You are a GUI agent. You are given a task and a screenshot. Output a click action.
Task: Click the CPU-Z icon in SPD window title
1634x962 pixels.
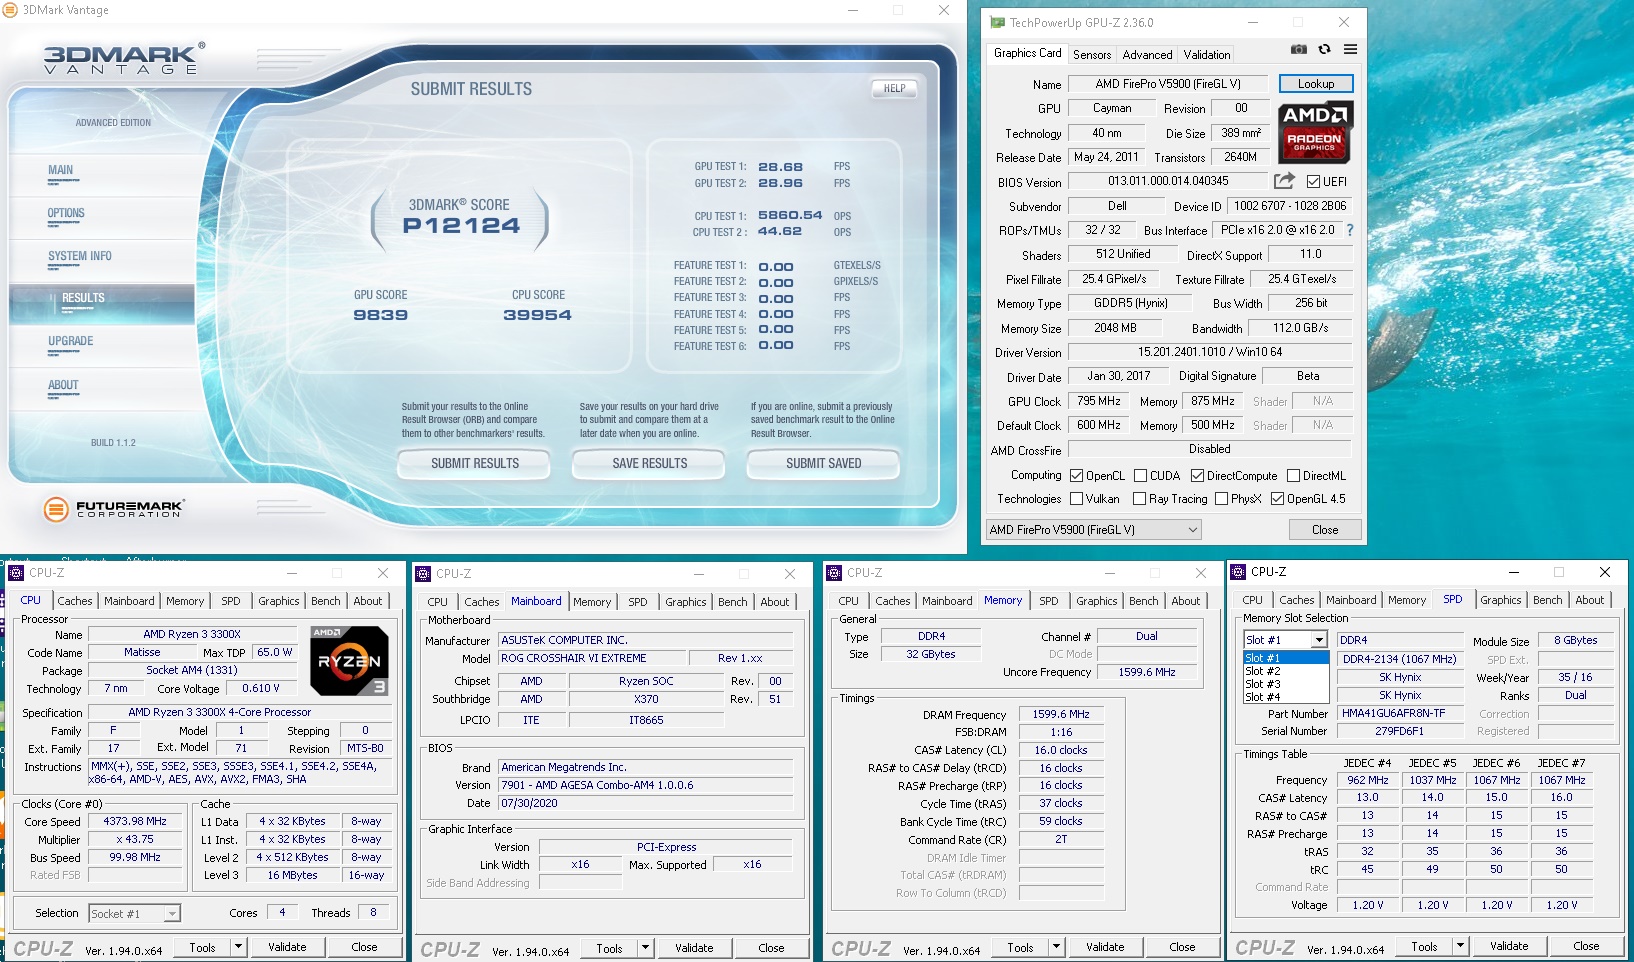click(x=1238, y=572)
